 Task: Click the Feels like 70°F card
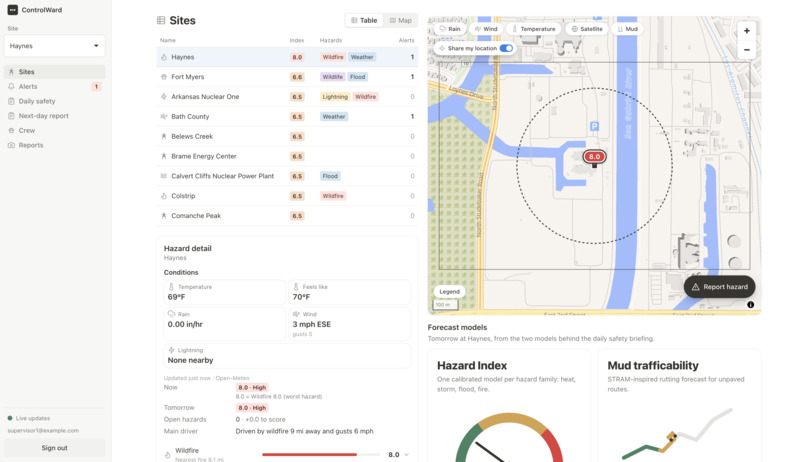[350, 292]
